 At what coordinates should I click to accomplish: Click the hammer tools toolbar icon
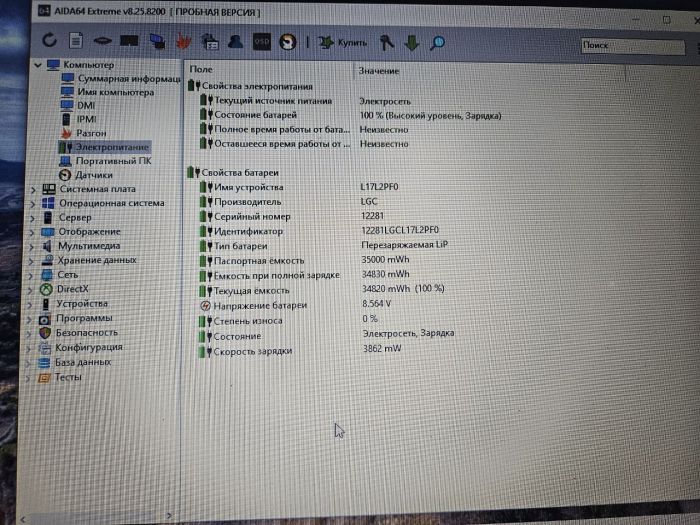[387, 43]
